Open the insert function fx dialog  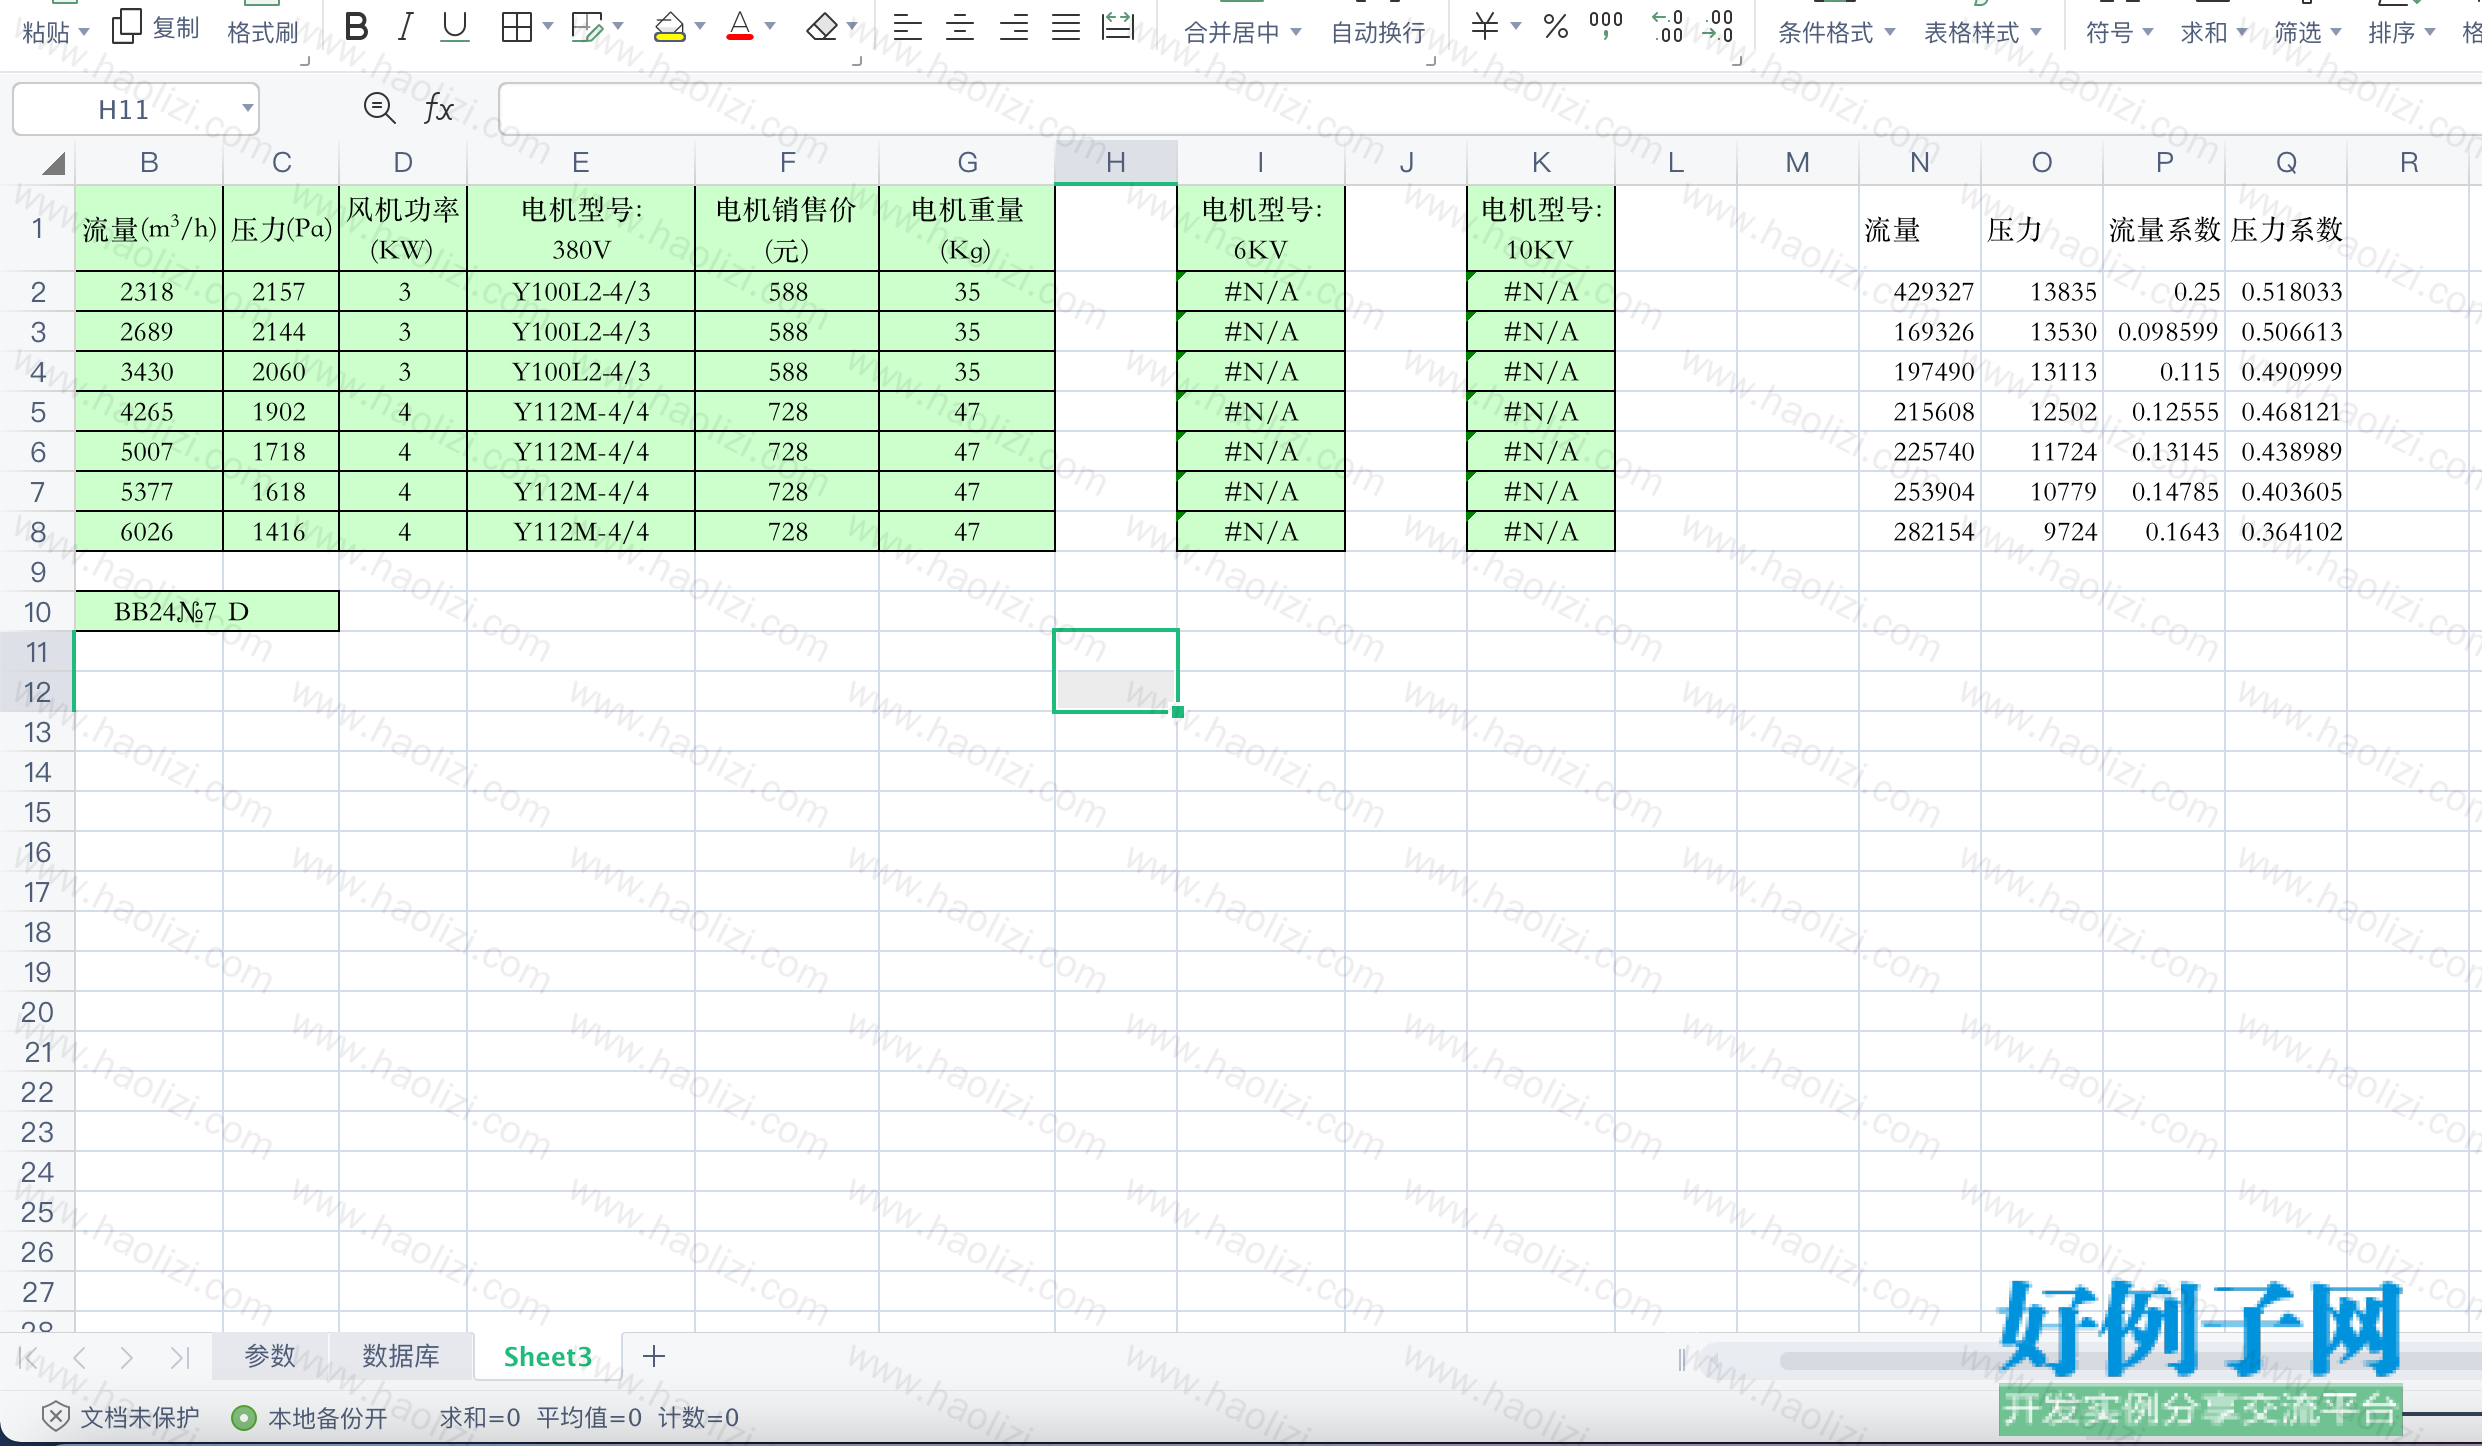(439, 108)
